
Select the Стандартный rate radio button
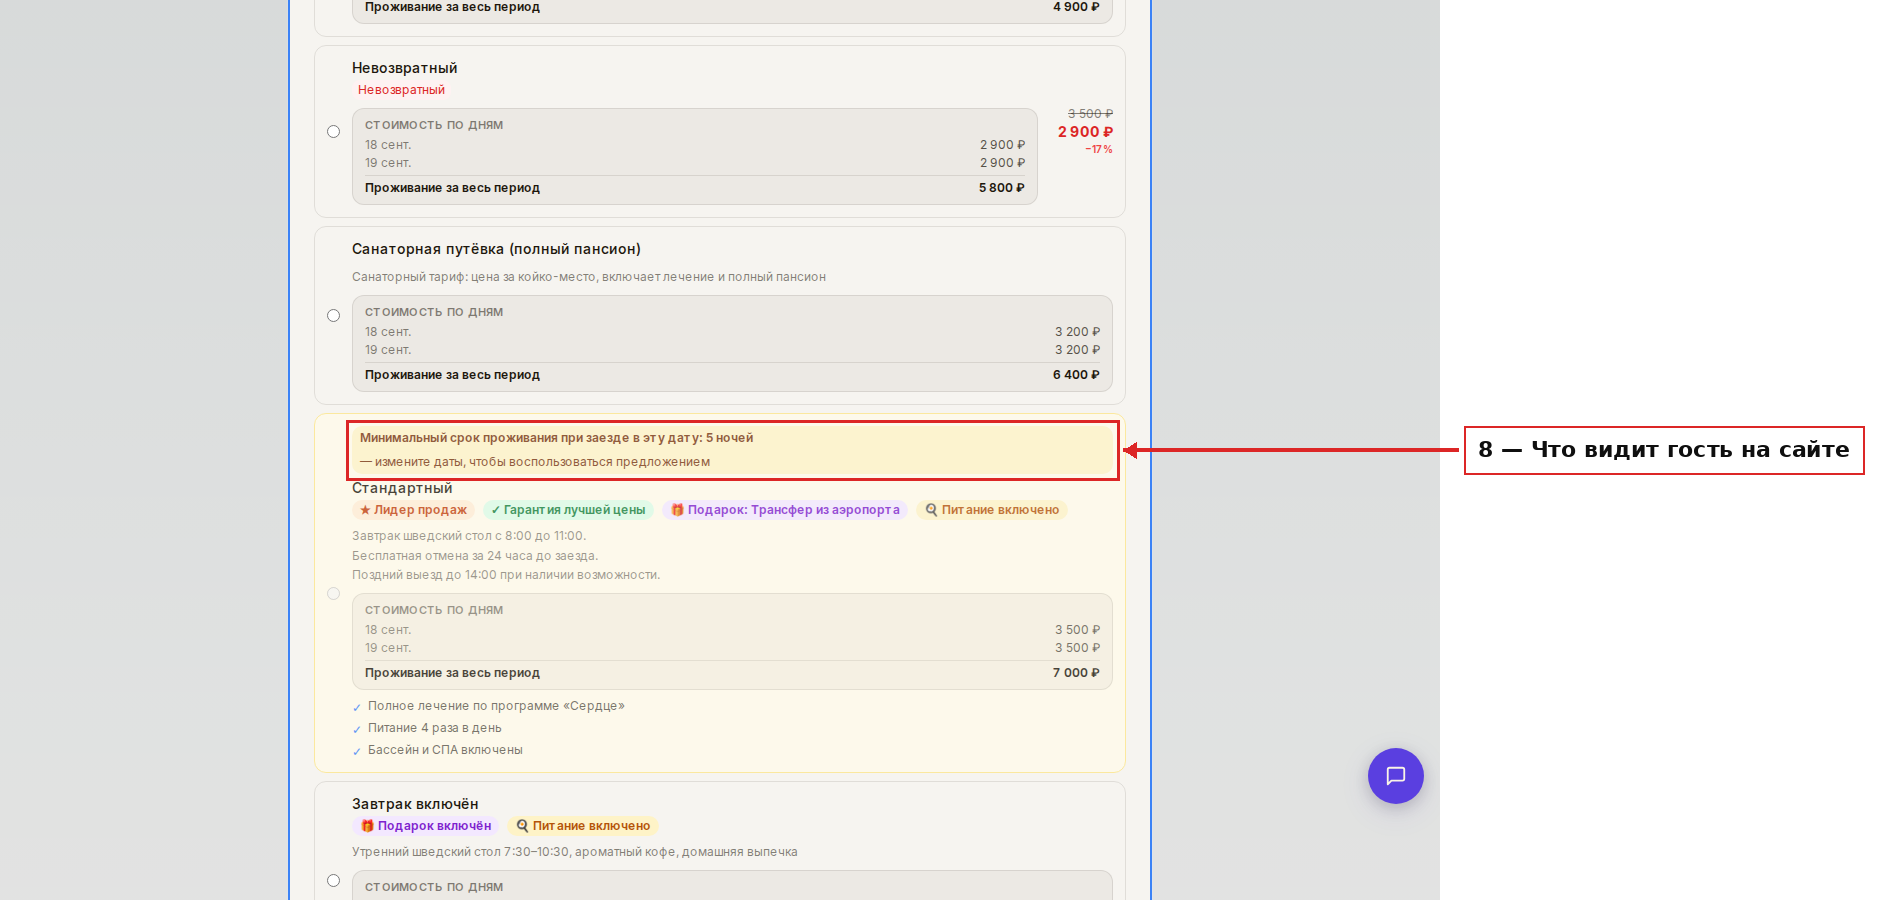334,594
